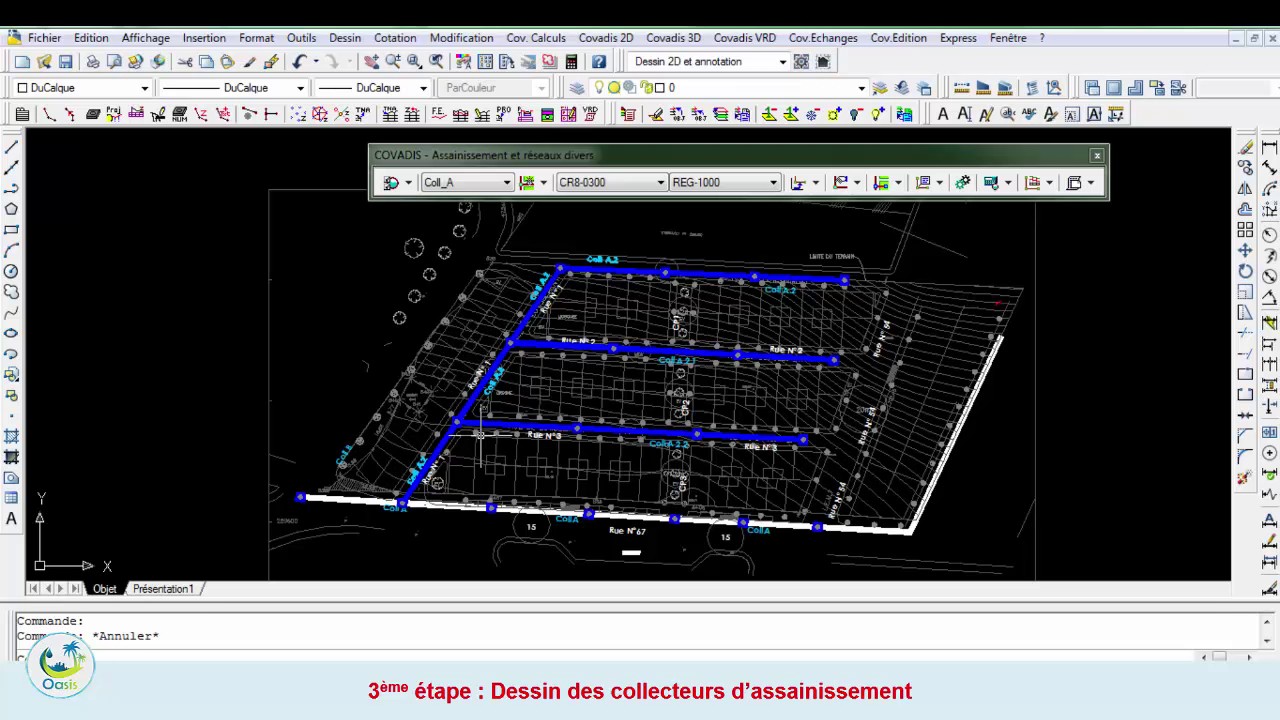
Task: Click the Open file icon
Action: tap(44, 62)
